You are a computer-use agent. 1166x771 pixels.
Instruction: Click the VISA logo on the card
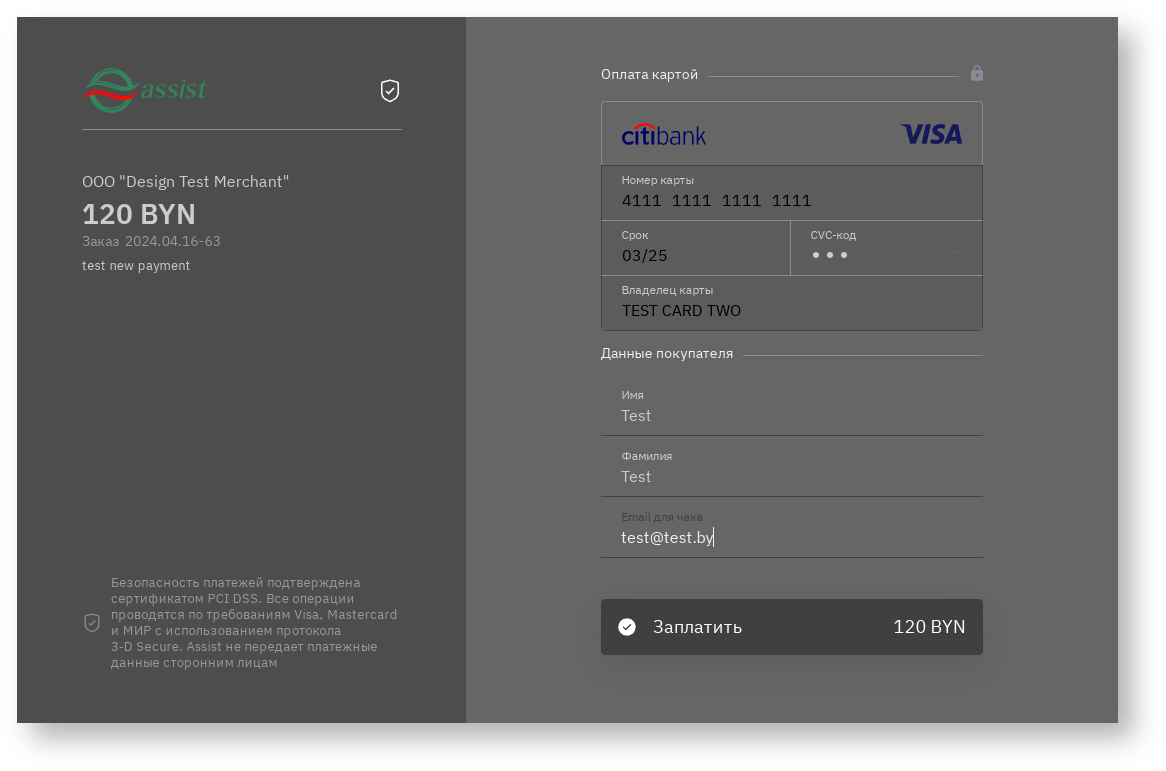[x=930, y=134]
